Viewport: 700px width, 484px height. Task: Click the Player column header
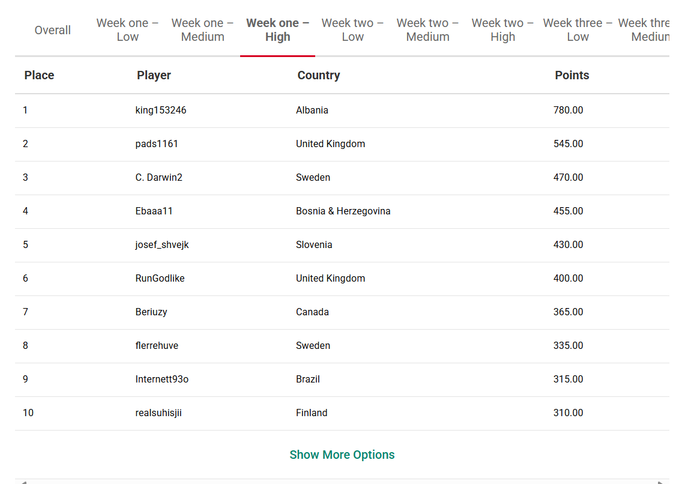(x=154, y=75)
